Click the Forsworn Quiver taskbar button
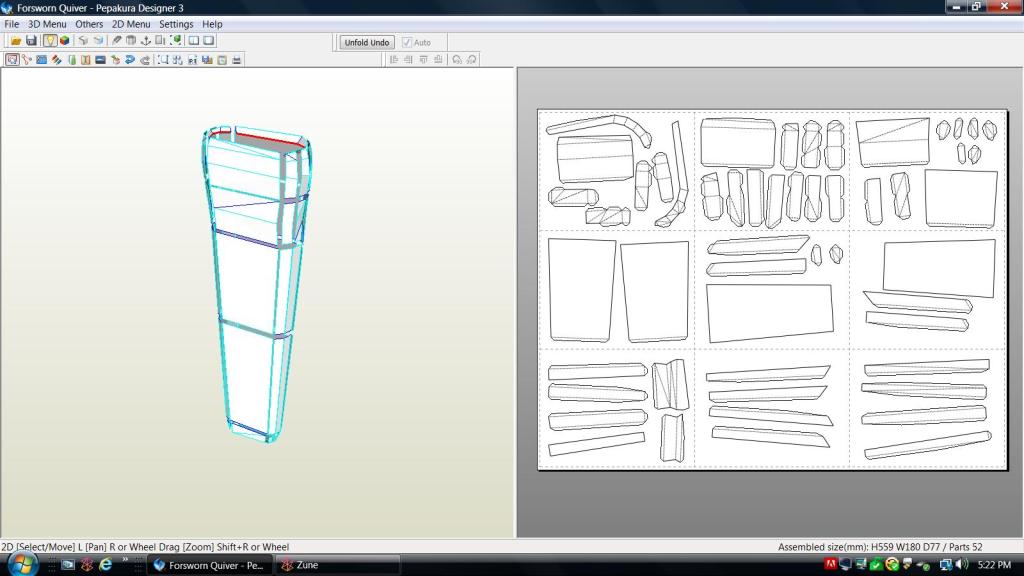The height and width of the screenshot is (576, 1024). point(210,565)
